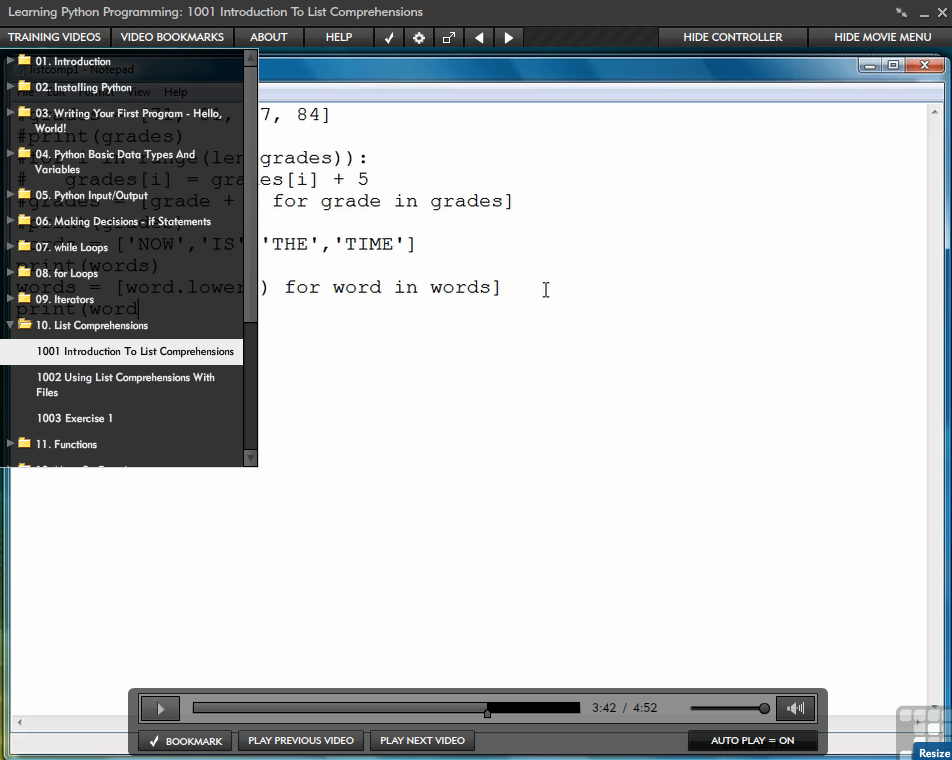
Task: Toggle Hide Controller button
Action: click(x=732, y=37)
